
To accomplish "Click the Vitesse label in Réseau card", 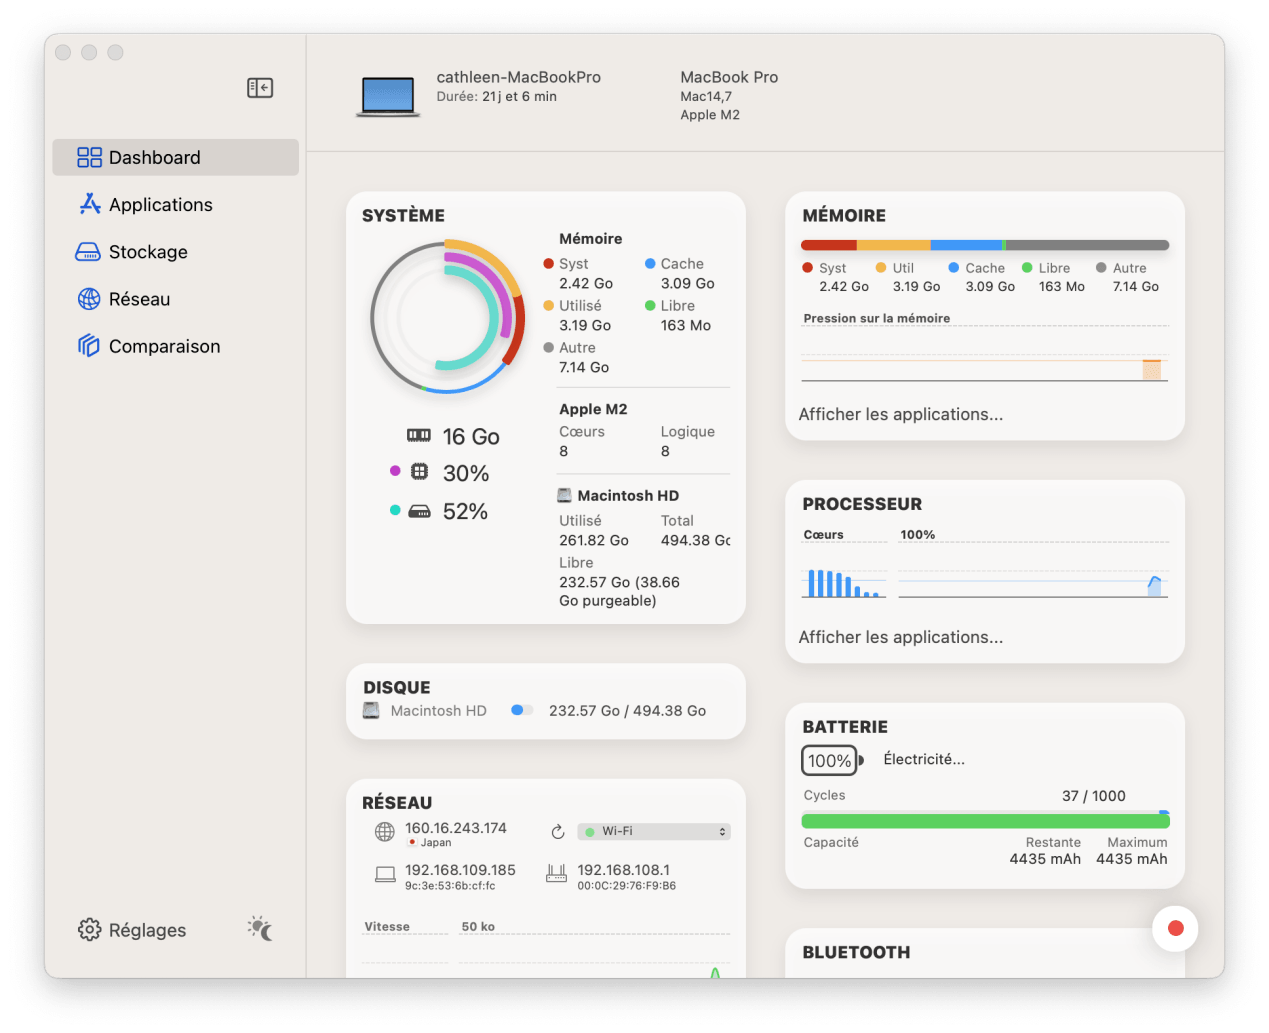I will (x=387, y=927).
